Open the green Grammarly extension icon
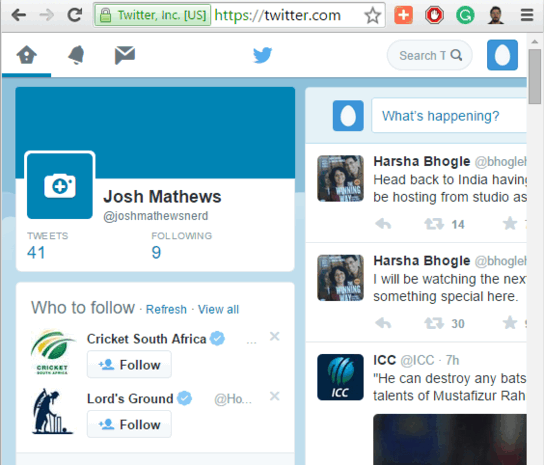The height and width of the screenshot is (465, 544). pyautogui.click(x=465, y=15)
